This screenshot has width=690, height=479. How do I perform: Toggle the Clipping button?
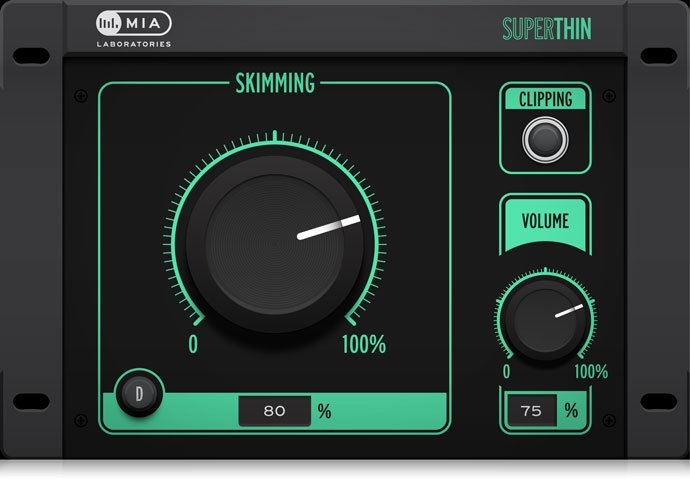[x=545, y=139]
